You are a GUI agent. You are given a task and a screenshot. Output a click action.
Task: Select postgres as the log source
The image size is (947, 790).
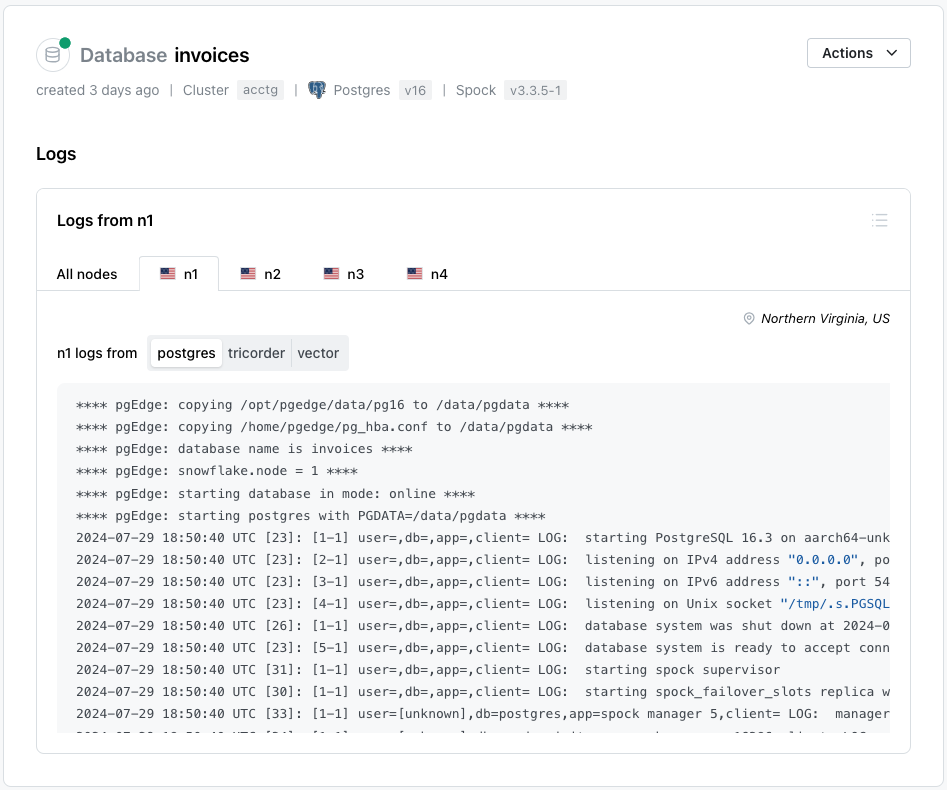(x=186, y=353)
